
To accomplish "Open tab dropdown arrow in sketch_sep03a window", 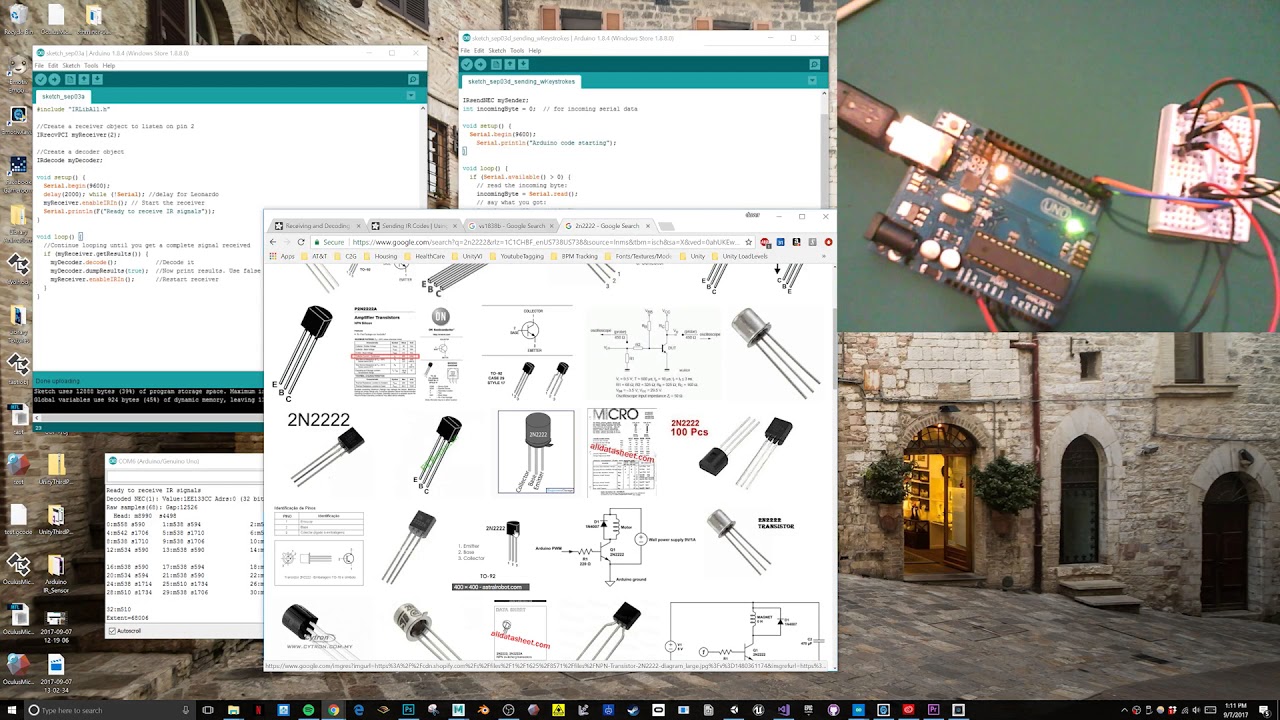I will coord(411,96).
